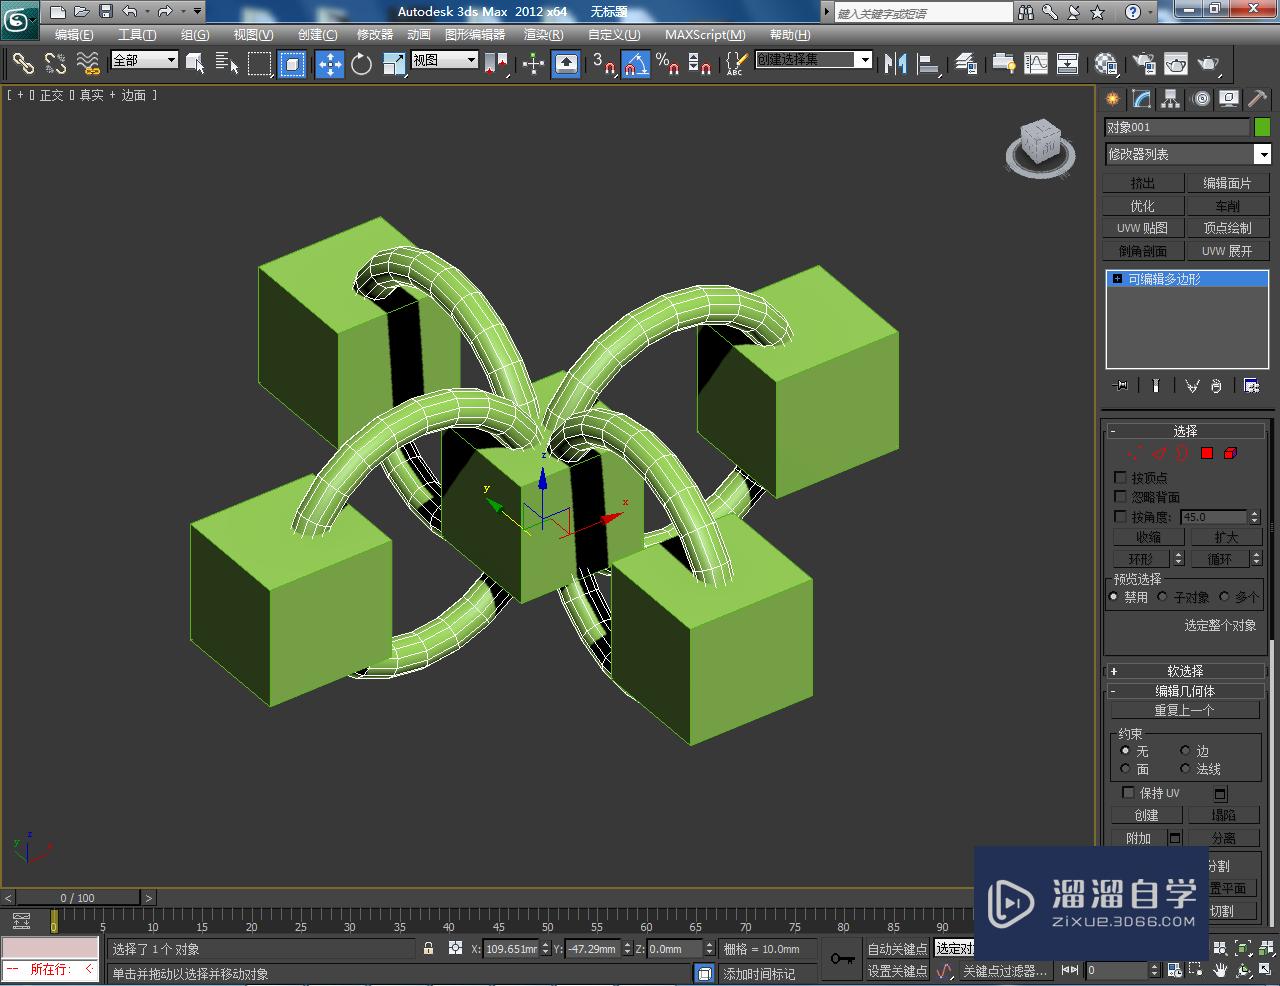The width and height of the screenshot is (1280, 986).
Task: Open the Curve Editor
Action: pyautogui.click(x=1036, y=63)
